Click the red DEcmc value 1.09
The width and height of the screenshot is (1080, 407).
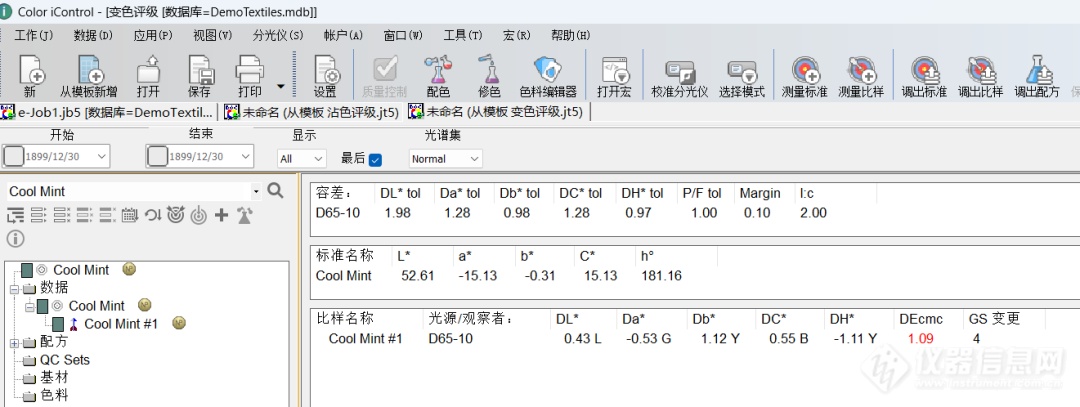click(920, 338)
